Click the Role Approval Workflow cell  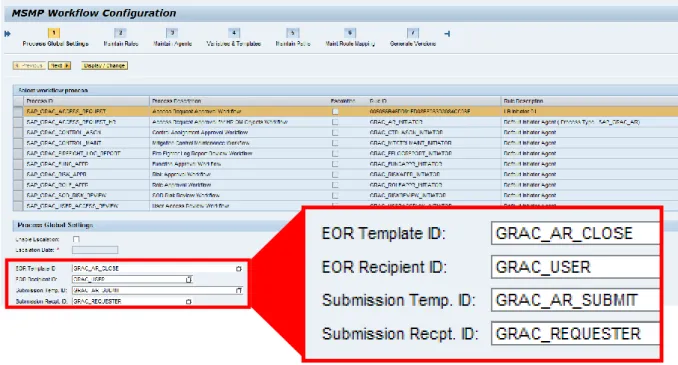[x=239, y=185]
